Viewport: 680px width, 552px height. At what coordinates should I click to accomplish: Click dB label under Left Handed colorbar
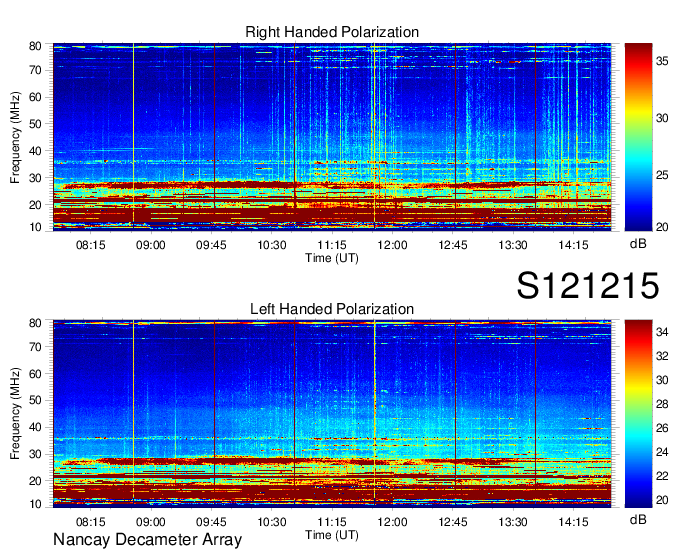point(638,520)
